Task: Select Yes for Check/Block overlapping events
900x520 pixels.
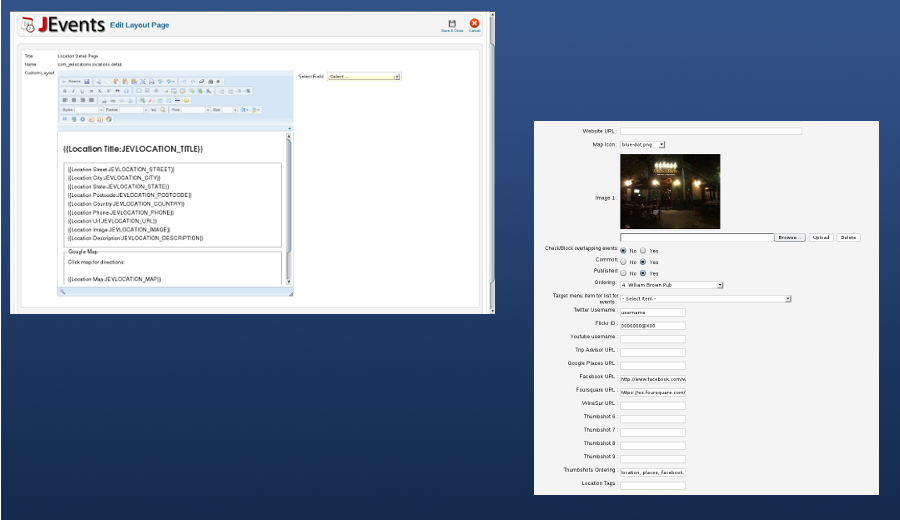Action: point(644,250)
